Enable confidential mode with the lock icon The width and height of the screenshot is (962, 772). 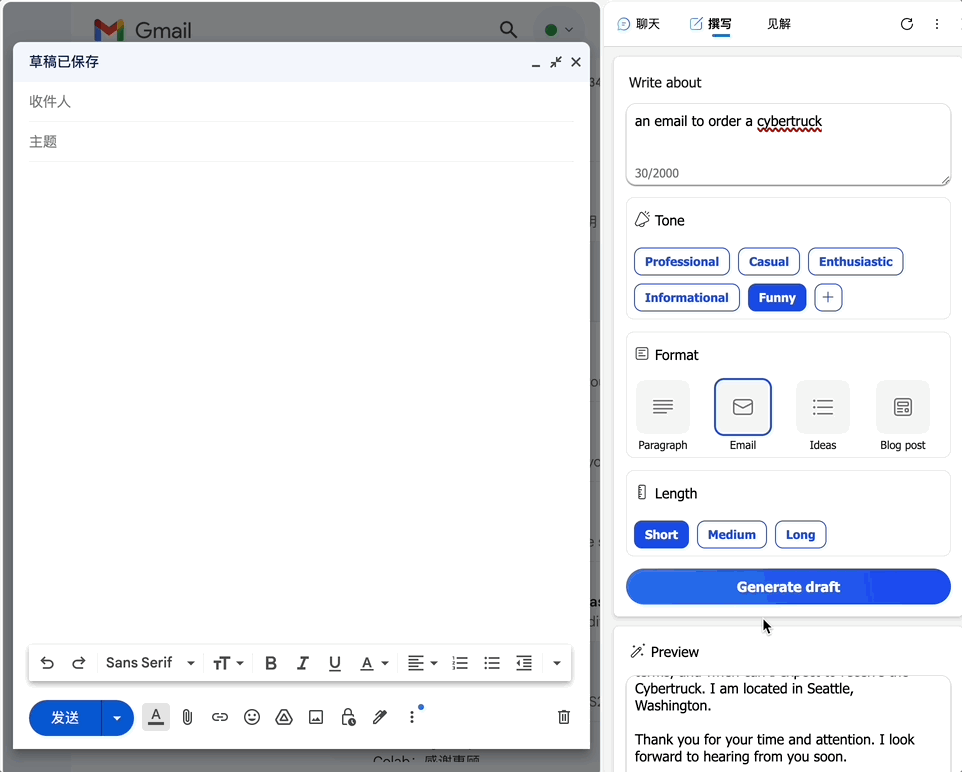[x=347, y=717]
